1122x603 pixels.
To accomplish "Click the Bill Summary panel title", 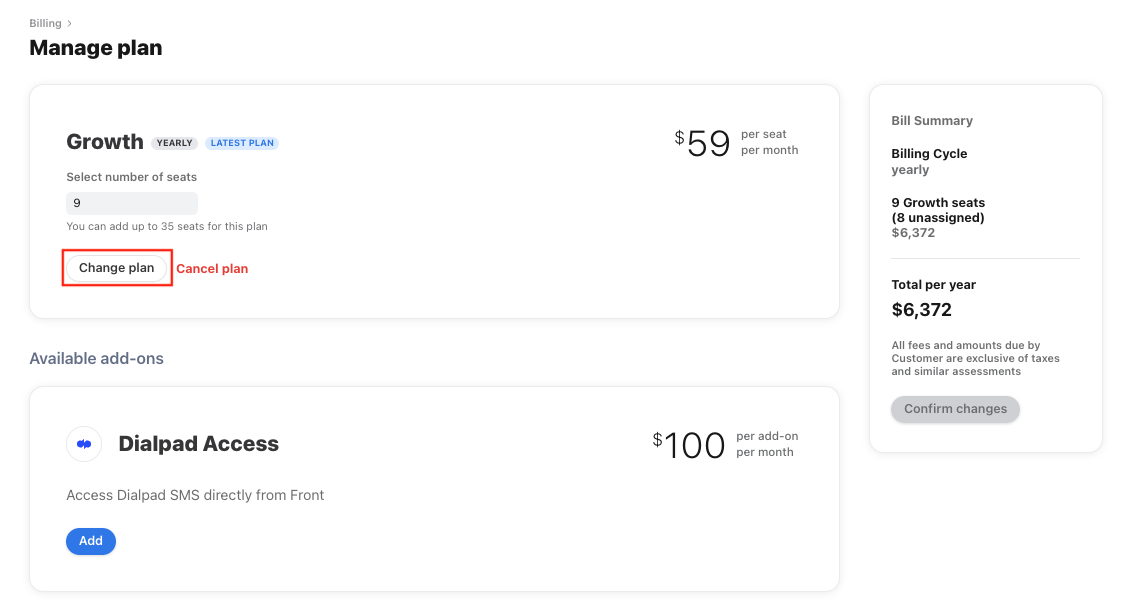I will click(932, 120).
